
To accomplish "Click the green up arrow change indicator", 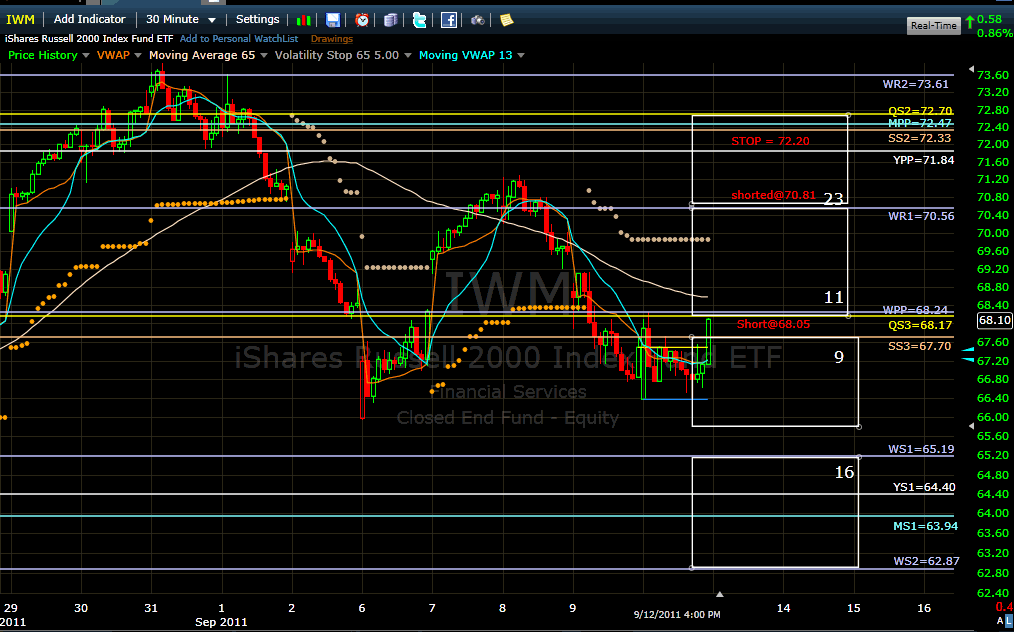I will coord(969,23).
